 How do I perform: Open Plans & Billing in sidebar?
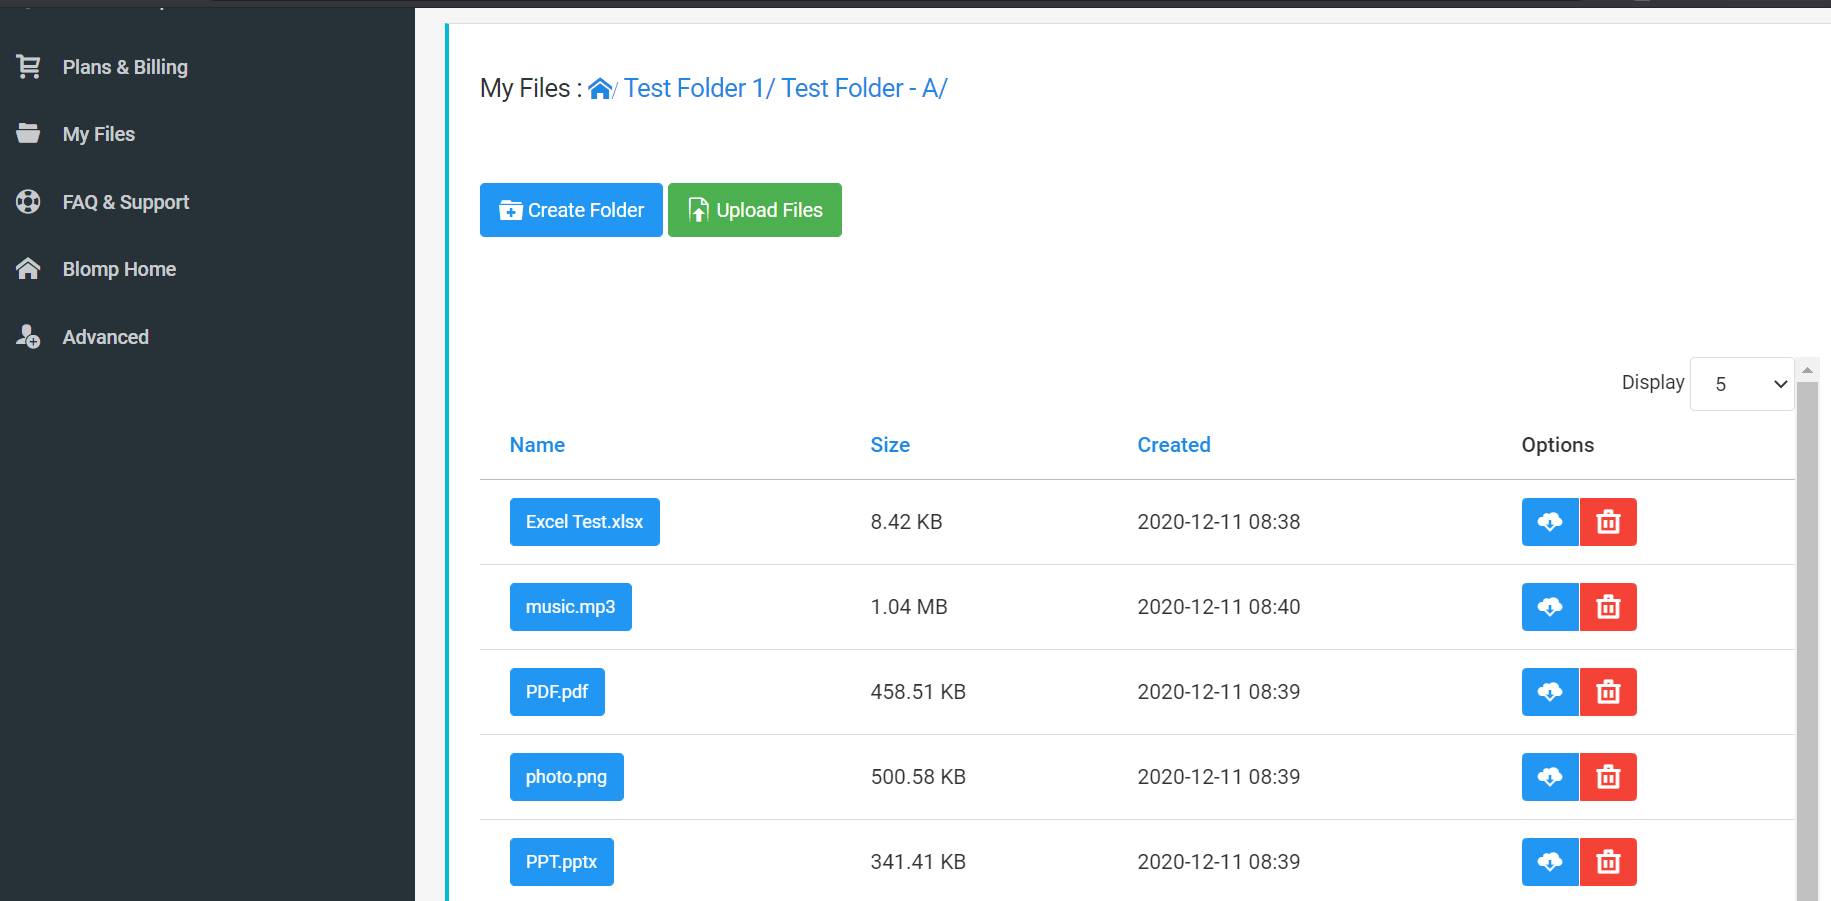click(124, 67)
